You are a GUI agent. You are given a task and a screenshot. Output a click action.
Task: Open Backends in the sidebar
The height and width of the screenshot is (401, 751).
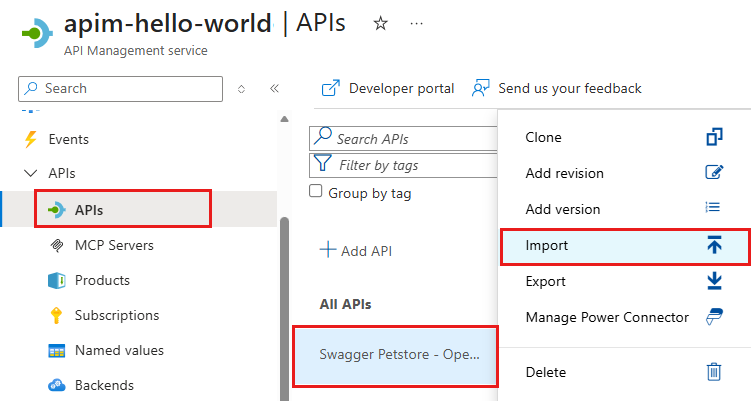104,385
